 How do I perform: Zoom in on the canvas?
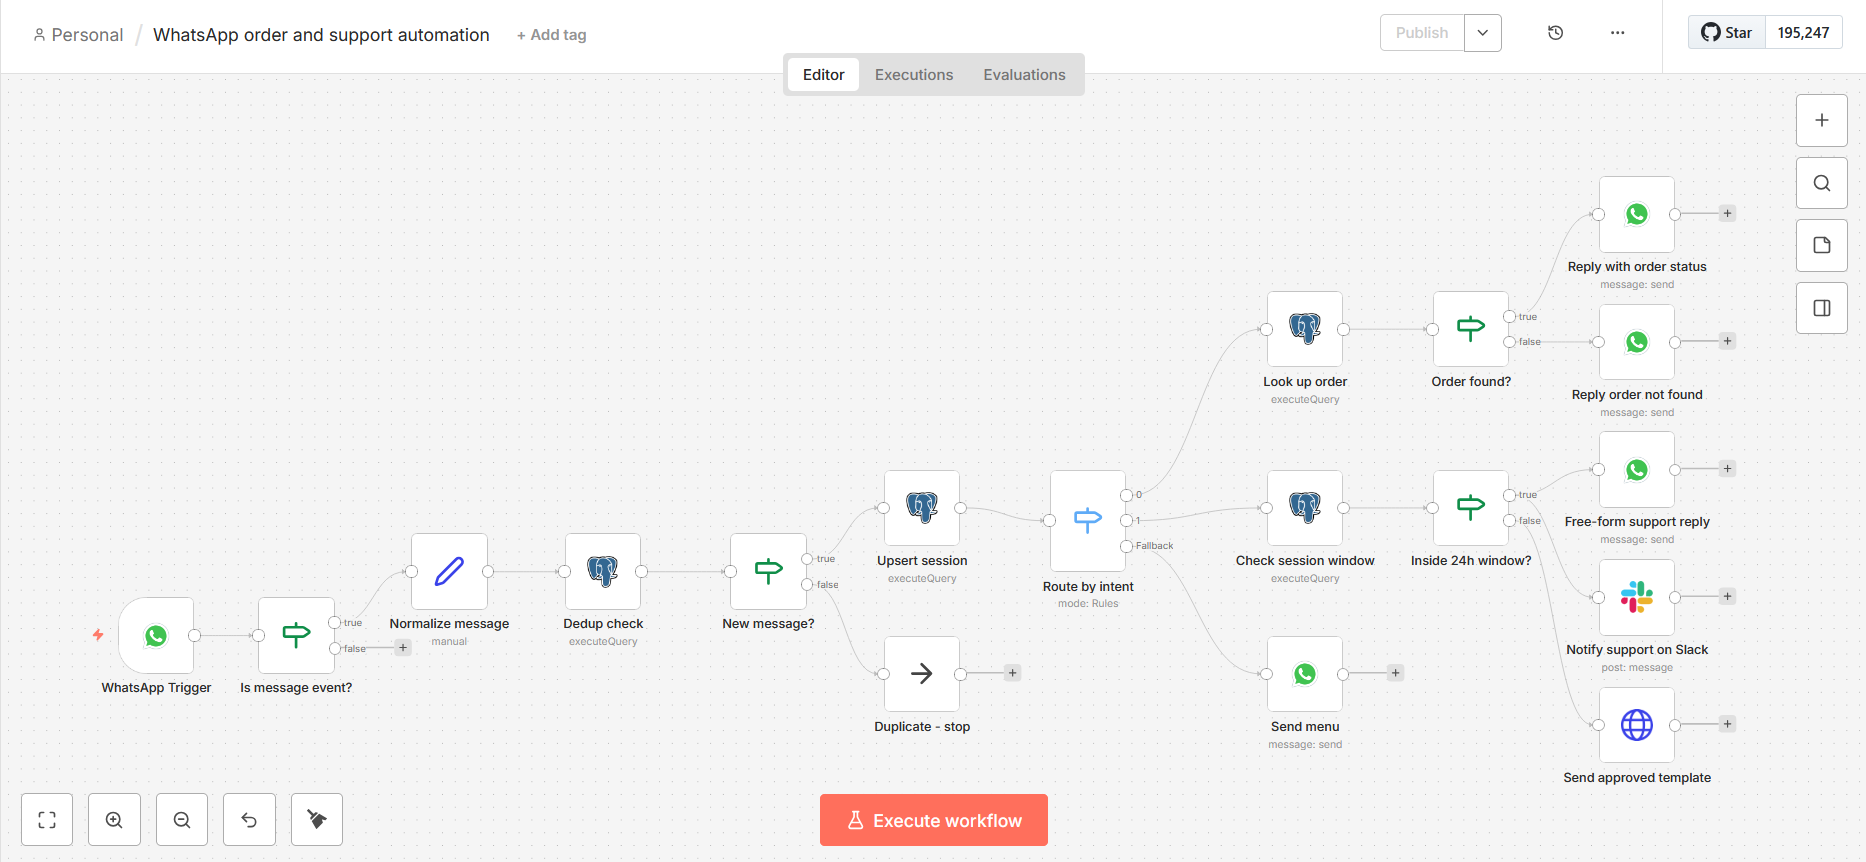coord(114,820)
